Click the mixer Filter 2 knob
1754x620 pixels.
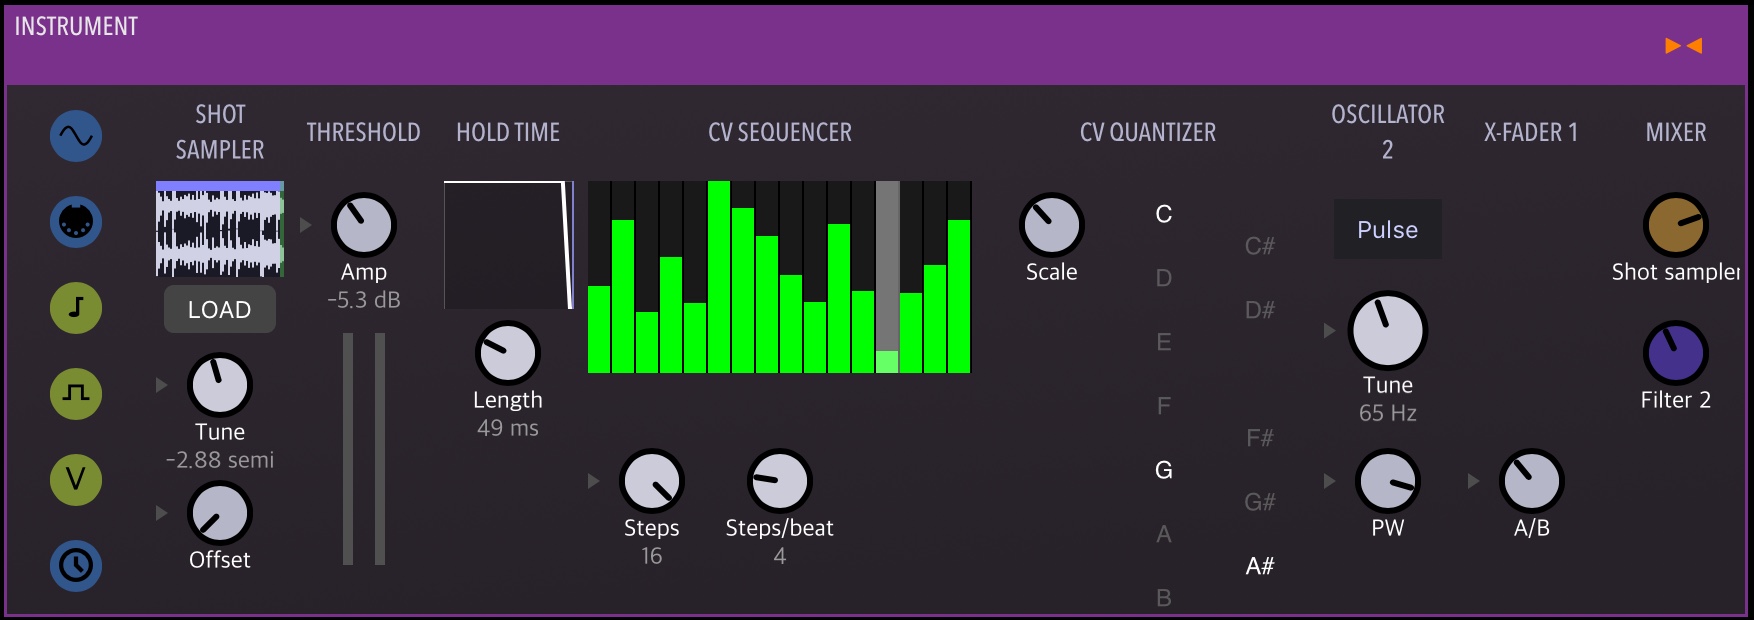pos(1676,353)
